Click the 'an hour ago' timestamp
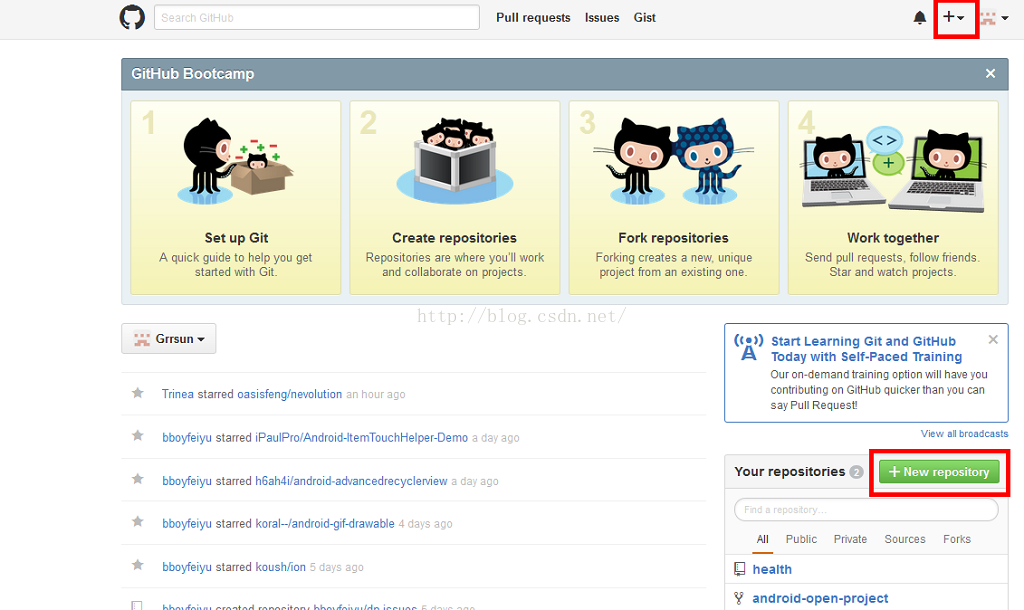The width and height of the screenshot is (1024, 610). coord(376,394)
